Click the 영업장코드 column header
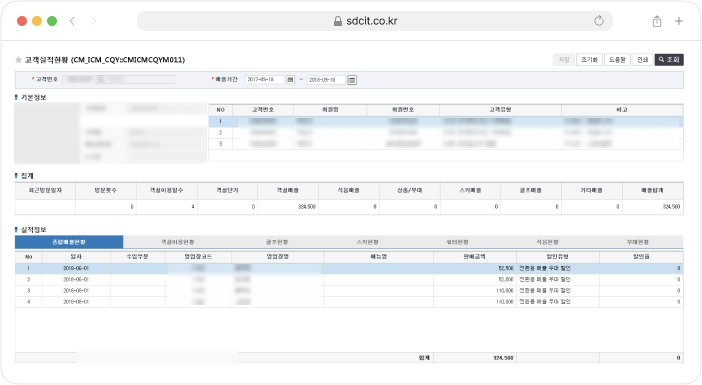This screenshot has height=385, width=702. tap(198, 257)
